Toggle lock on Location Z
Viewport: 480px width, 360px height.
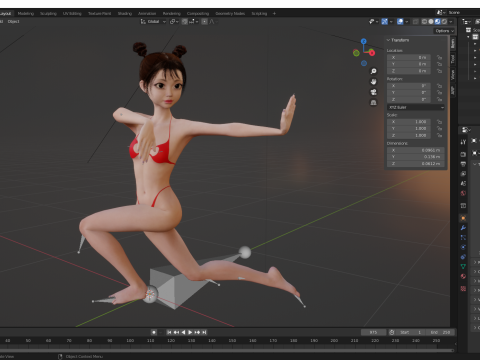point(439,71)
